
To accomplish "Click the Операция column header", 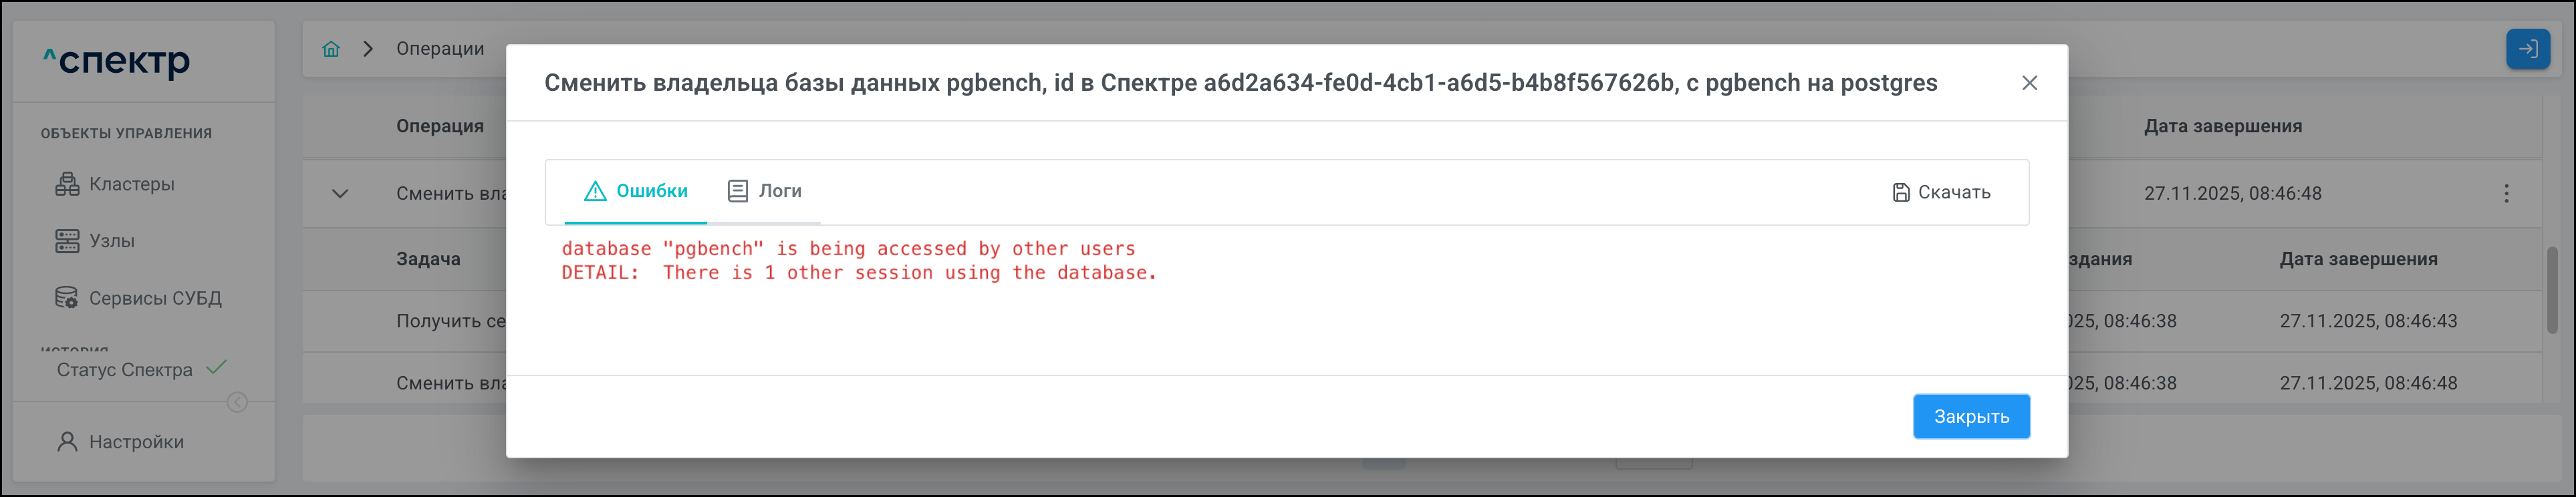I will click(440, 127).
